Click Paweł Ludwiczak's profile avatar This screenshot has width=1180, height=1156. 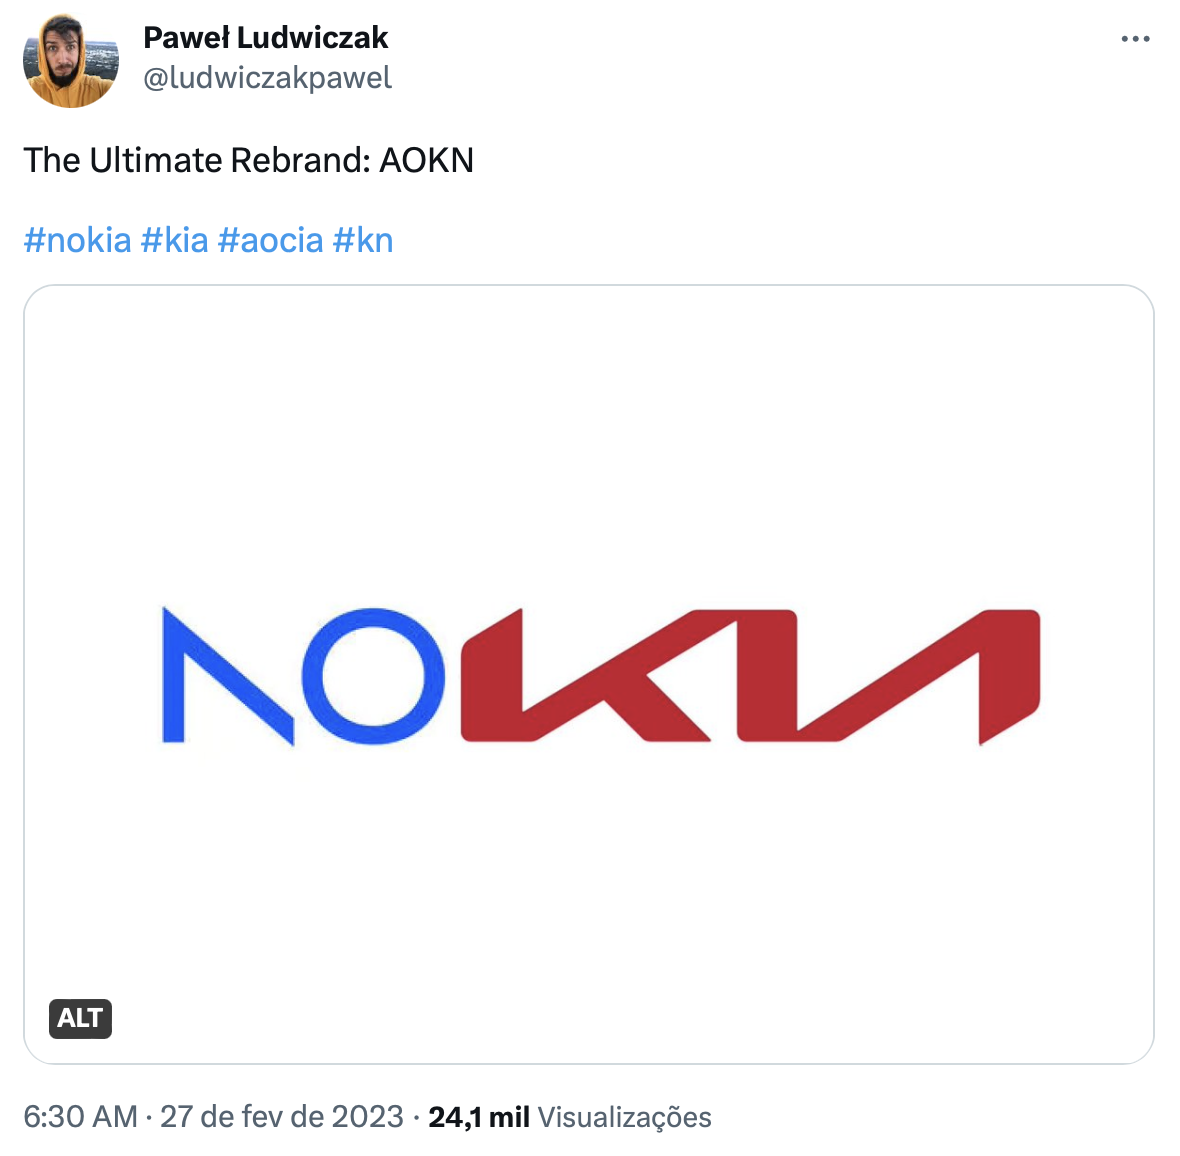pos(71,60)
